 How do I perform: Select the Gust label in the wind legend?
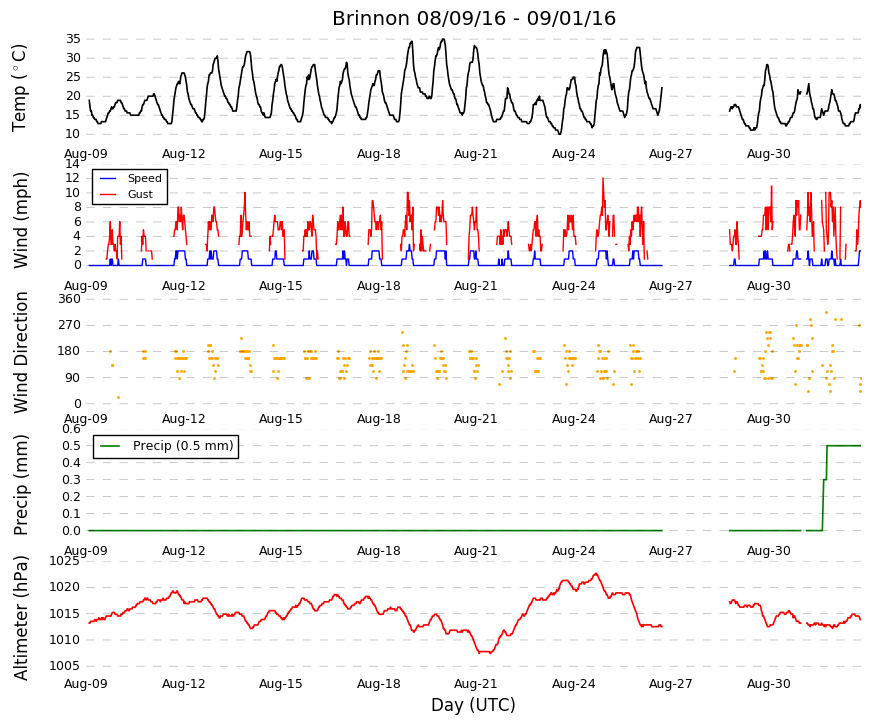click(x=140, y=194)
